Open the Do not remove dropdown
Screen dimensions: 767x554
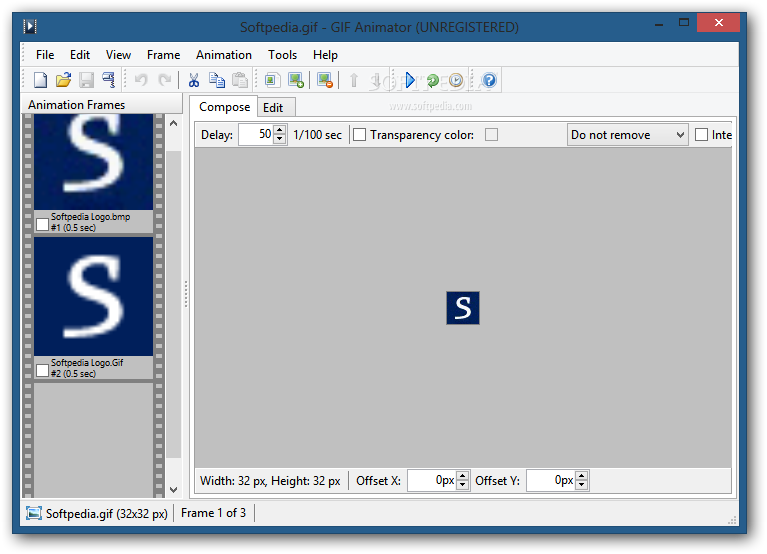coord(628,134)
